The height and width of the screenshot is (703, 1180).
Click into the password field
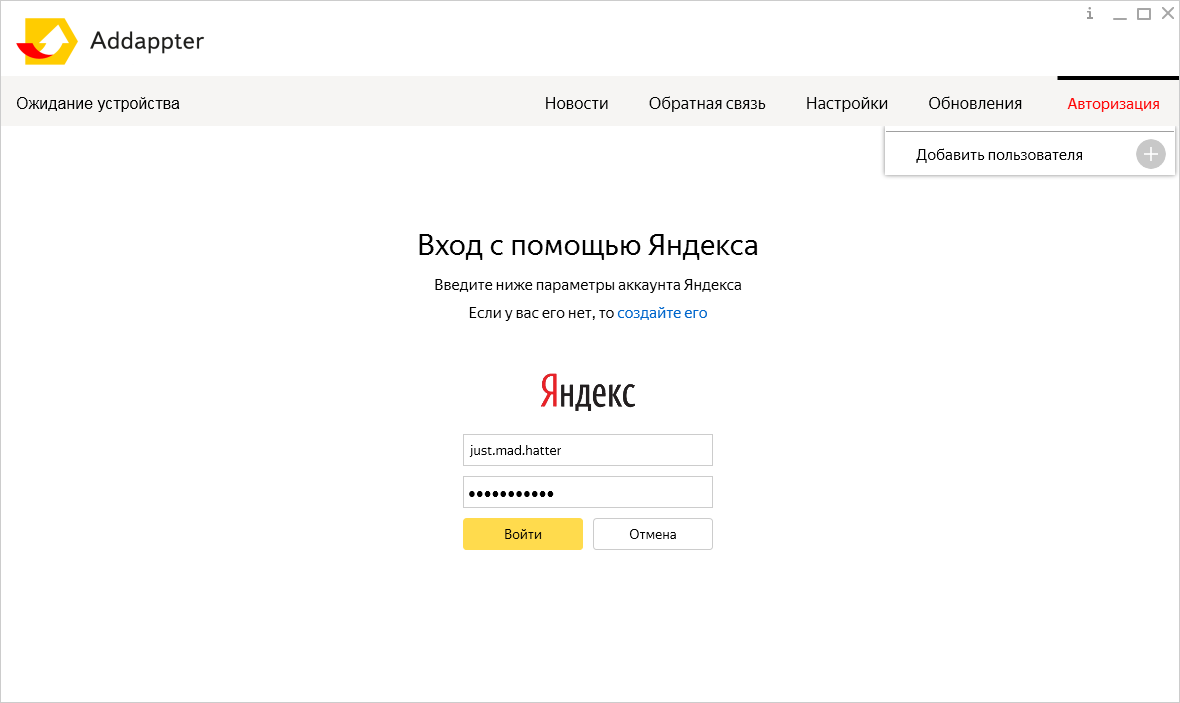pyautogui.click(x=587, y=493)
